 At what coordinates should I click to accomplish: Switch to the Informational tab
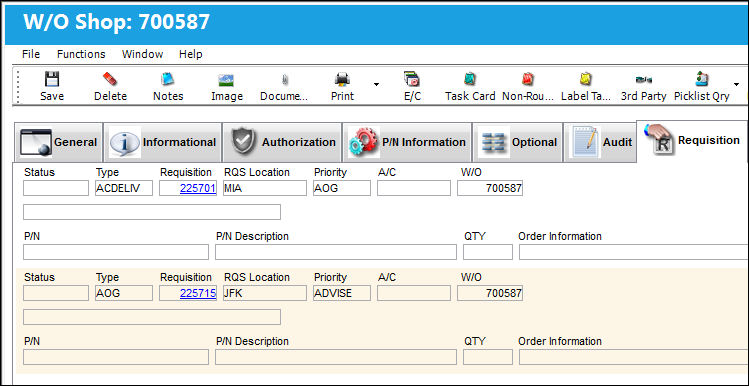(163, 142)
